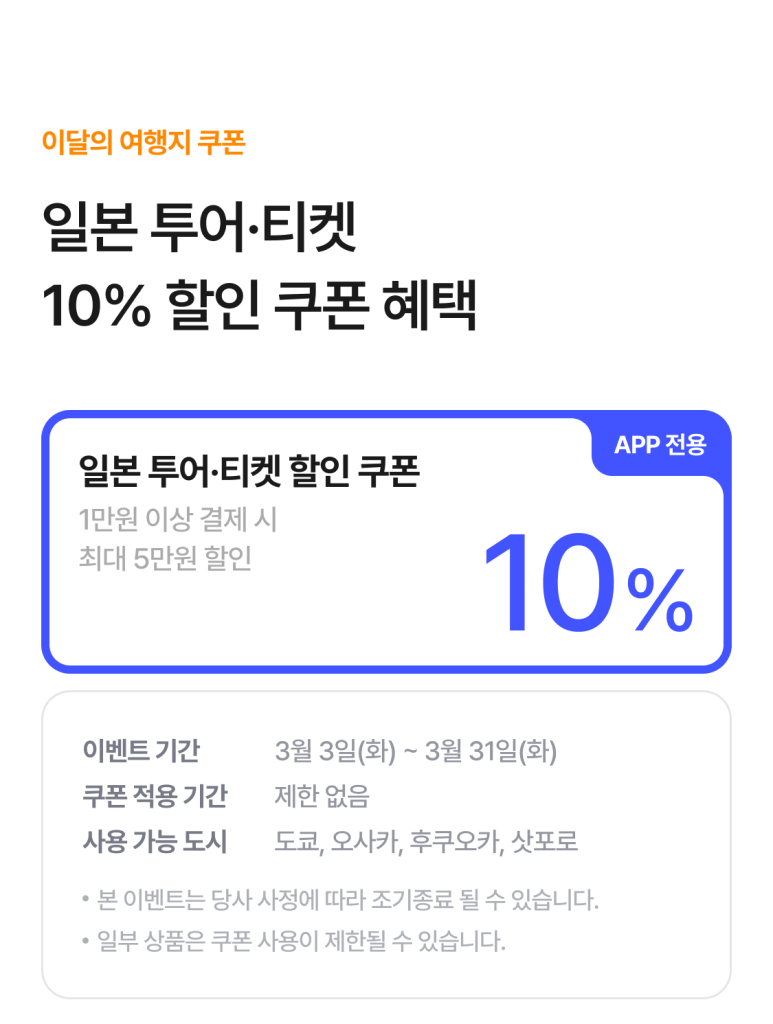This screenshot has width=773, height=1024.
Task: Click the '이벤트 기간' label
Action: tap(141, 750)
